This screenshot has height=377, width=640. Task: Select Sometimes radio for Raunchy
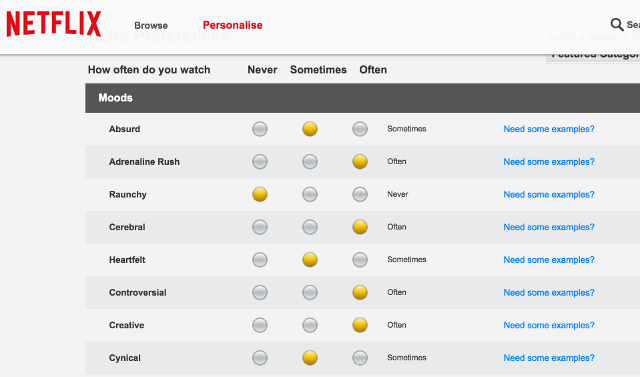310,194
